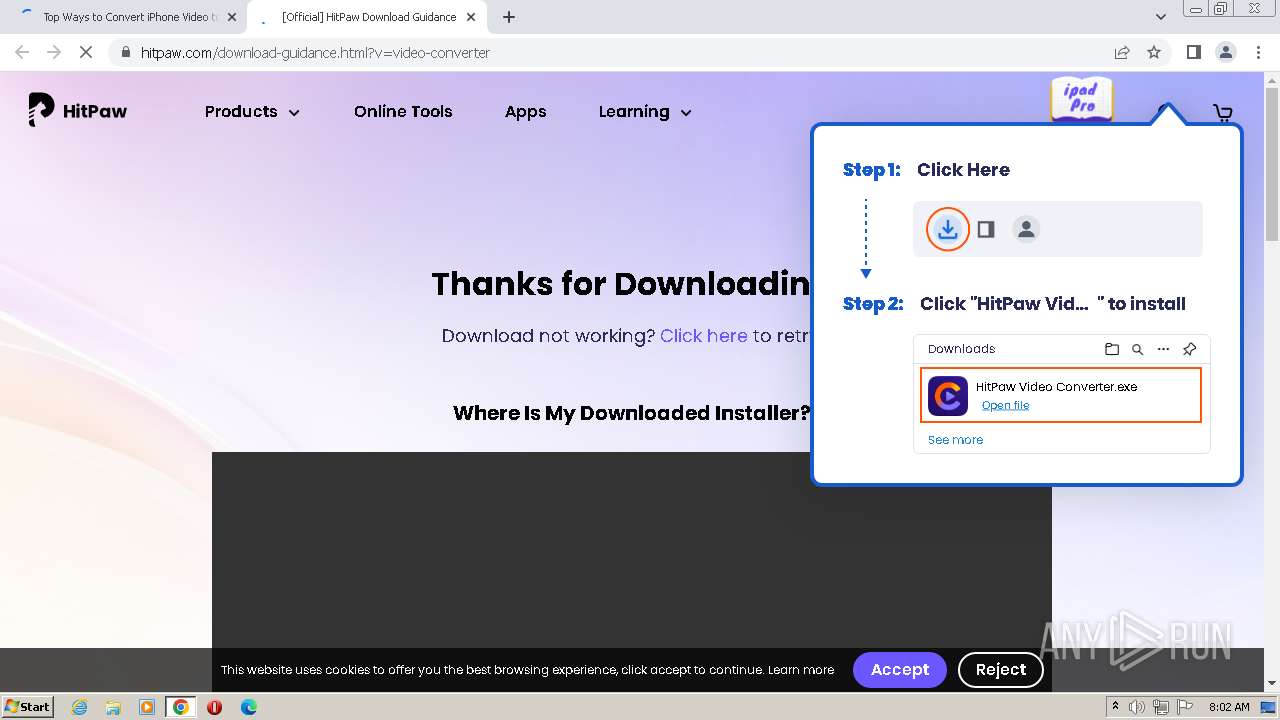1280x720 pixels.
Task: Launch Internet Explorer from the taskbar
Action: [x=79, y=707]
